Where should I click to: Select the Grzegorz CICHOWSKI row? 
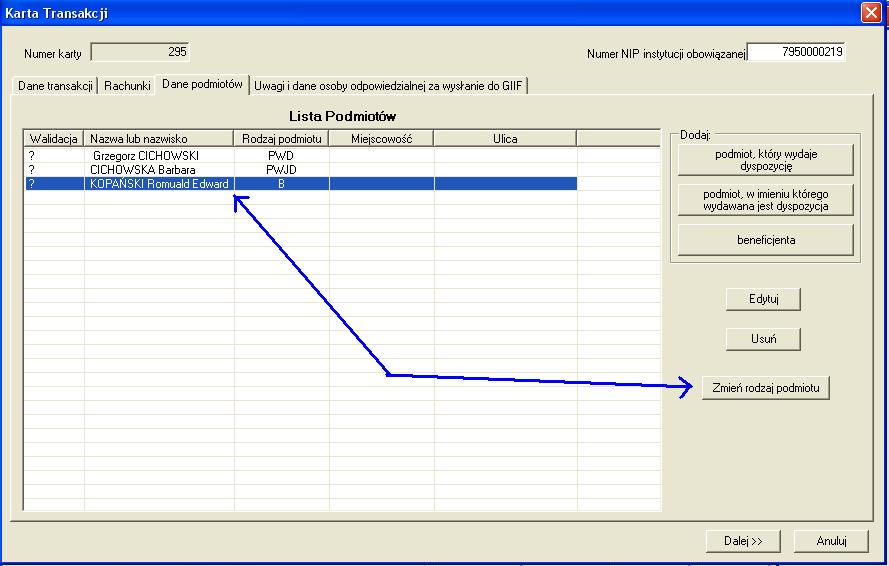pyautogui.click(x=300, y=155)
